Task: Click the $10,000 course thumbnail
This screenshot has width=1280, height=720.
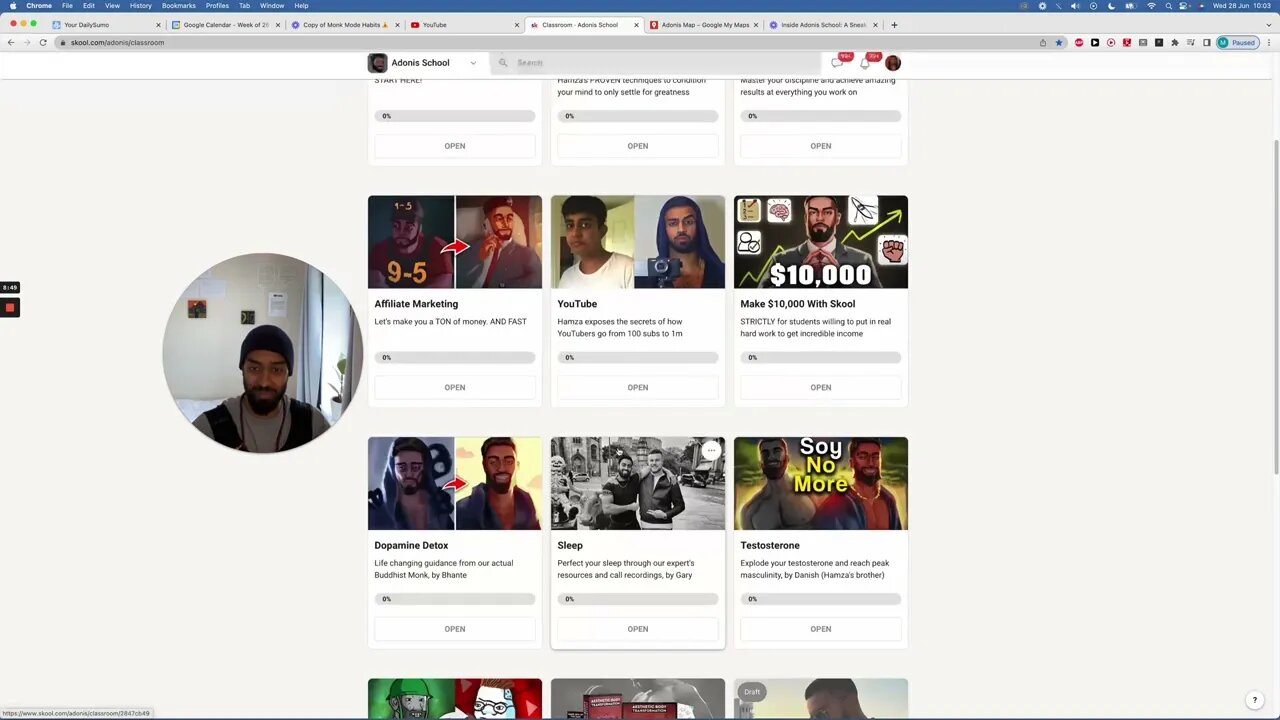Action: point(821,242)
